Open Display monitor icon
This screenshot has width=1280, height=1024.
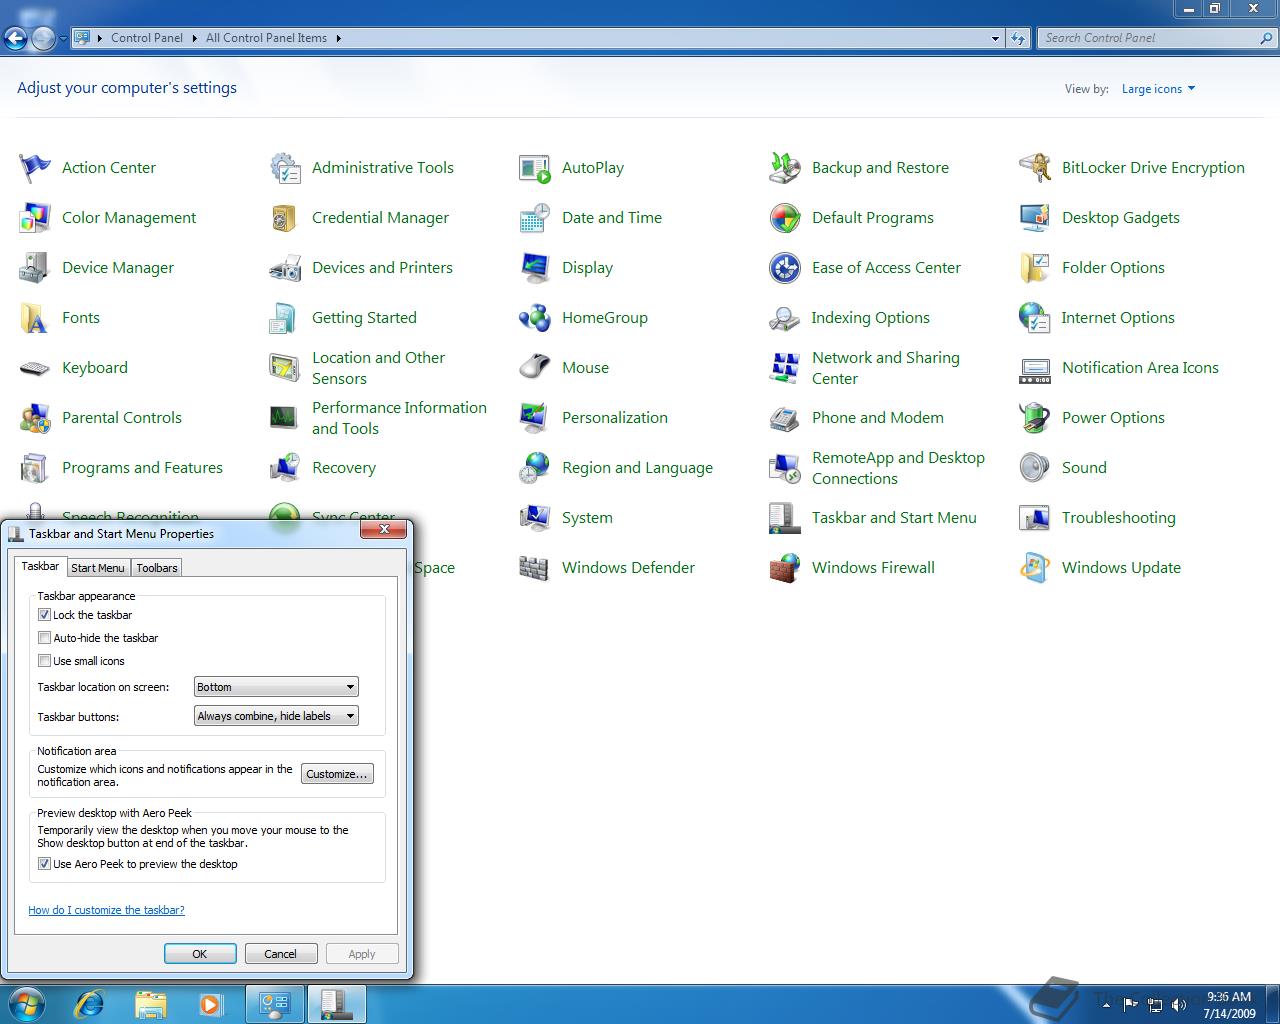535,268
